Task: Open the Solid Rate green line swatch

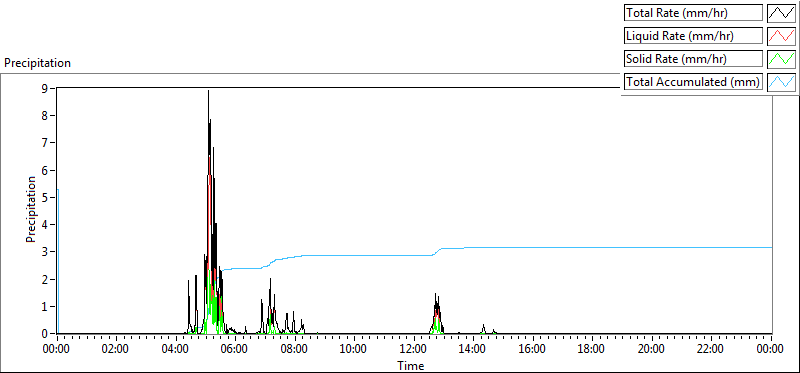Action: pos(781,59)
